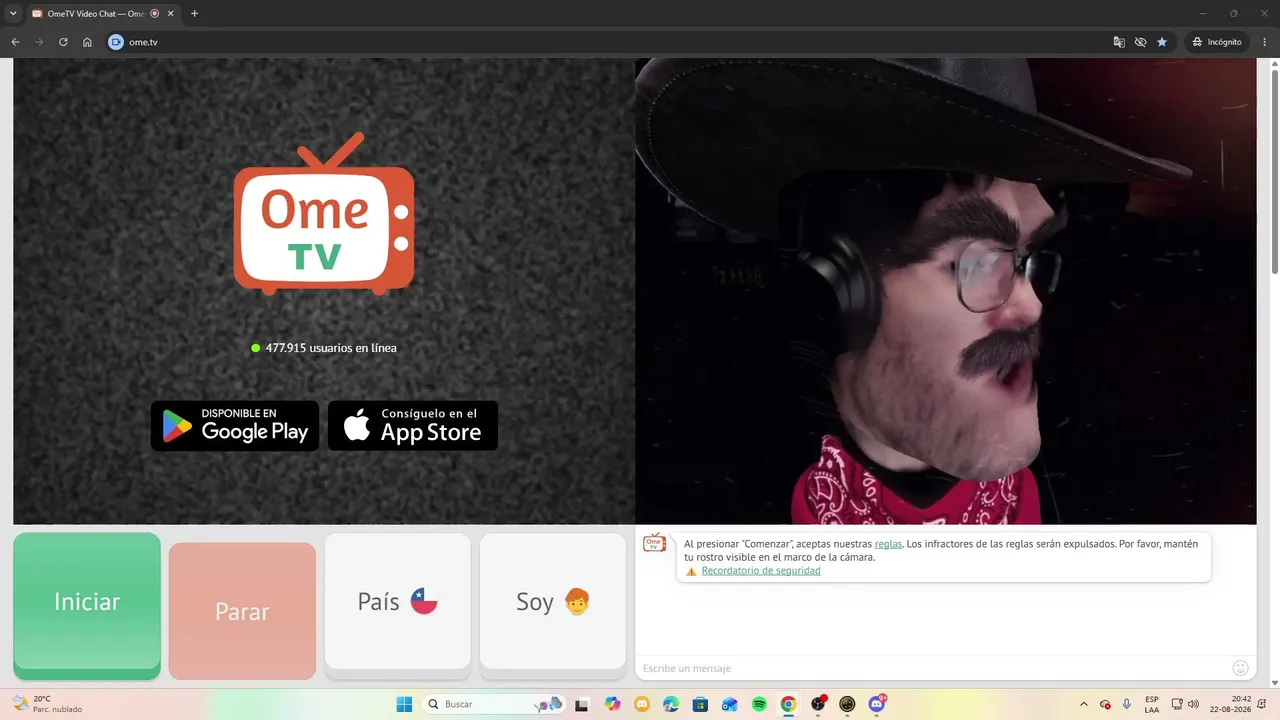1280x720 pixels.
Task: Open the volume tray control
Action: click(1193, 704)
